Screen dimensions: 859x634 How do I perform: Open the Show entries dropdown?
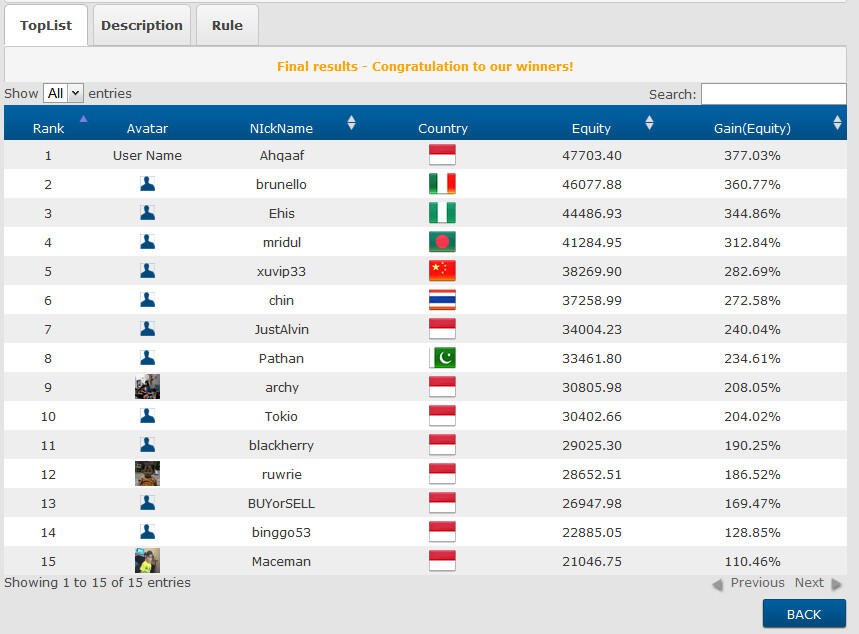(63, 93)
